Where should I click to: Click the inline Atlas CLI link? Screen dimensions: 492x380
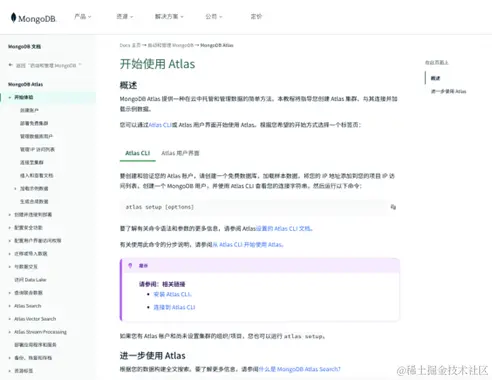coord(160,125)
